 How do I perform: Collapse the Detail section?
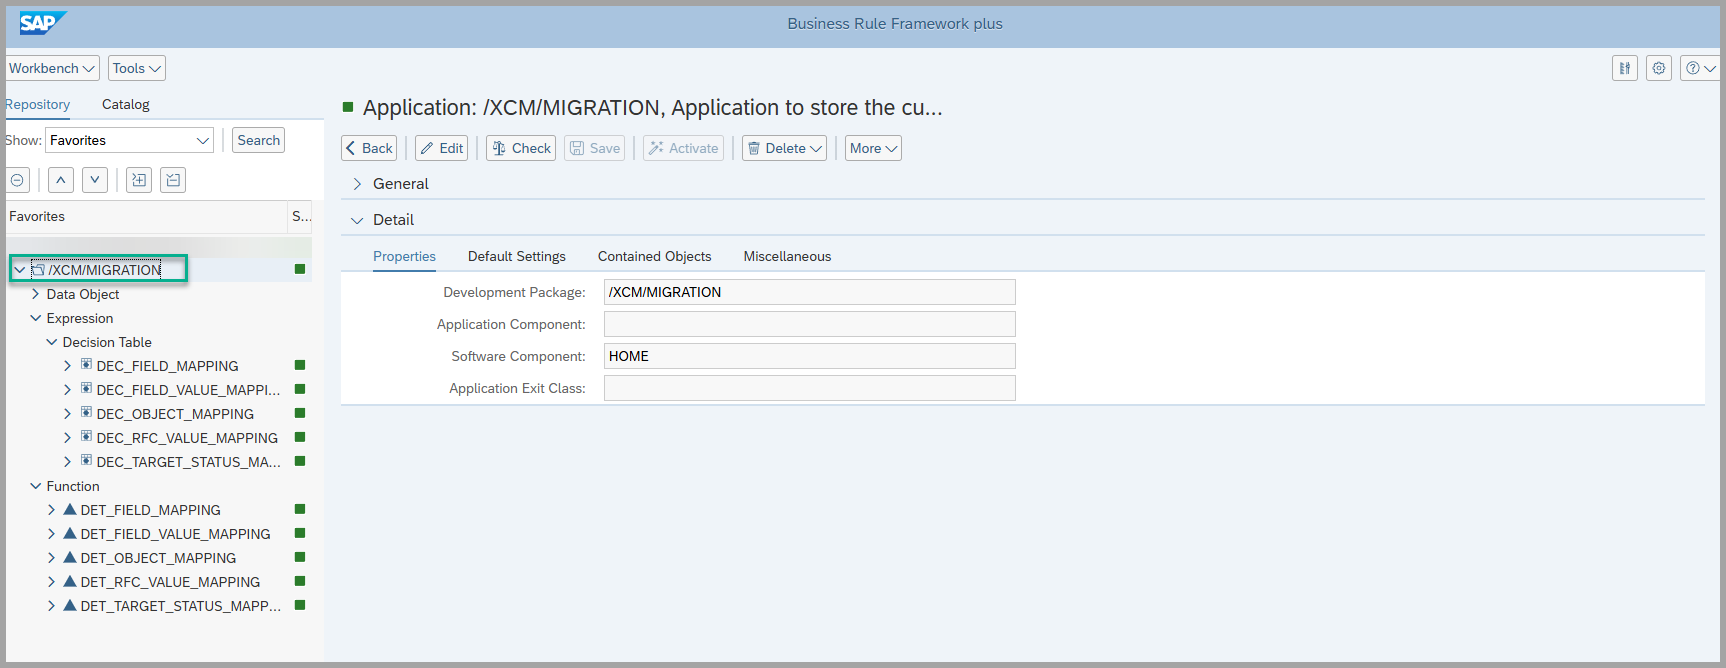point(357,220)
